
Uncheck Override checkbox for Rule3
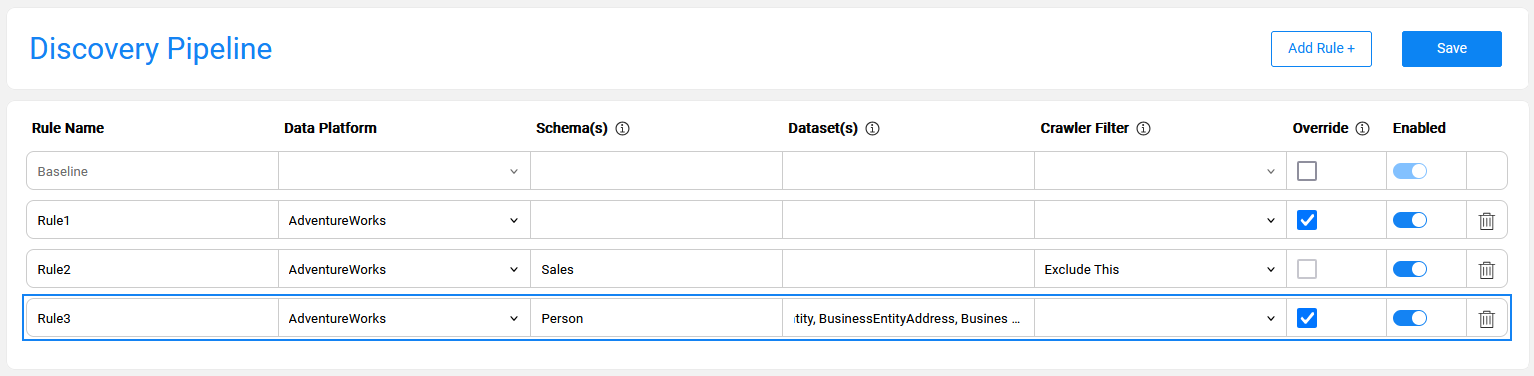(1307, 318)
